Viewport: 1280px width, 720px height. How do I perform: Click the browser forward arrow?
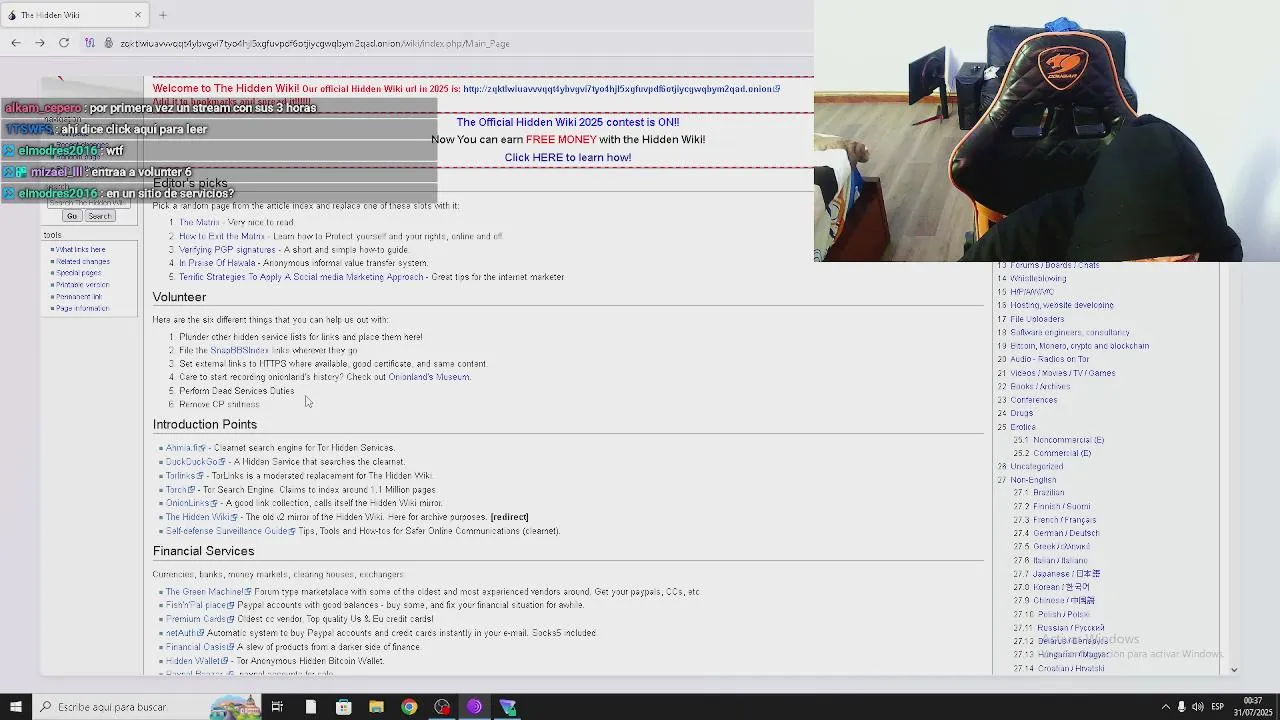[39, 43]
